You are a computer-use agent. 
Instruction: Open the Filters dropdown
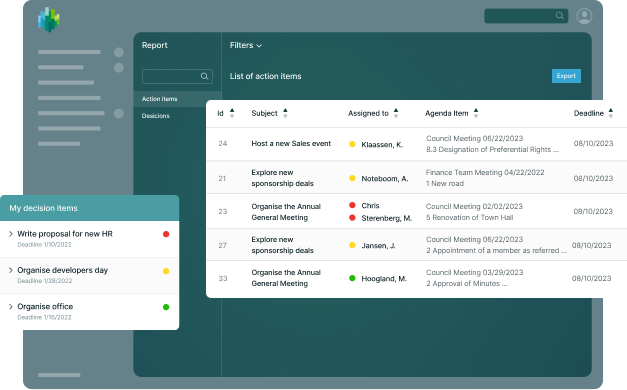(246, 45)
